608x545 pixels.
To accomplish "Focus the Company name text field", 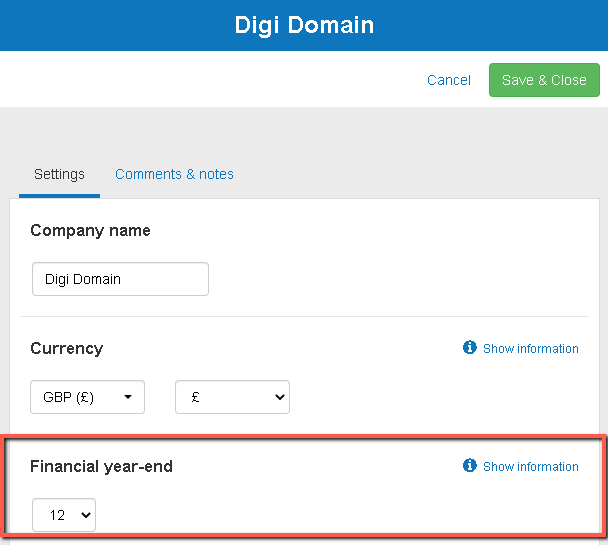I will pos(120,279).
